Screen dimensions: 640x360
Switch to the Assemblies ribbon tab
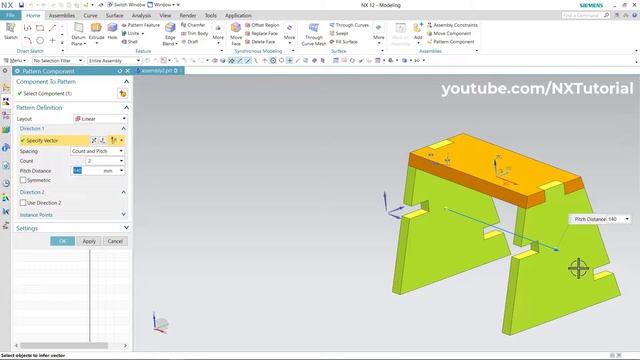62,16
